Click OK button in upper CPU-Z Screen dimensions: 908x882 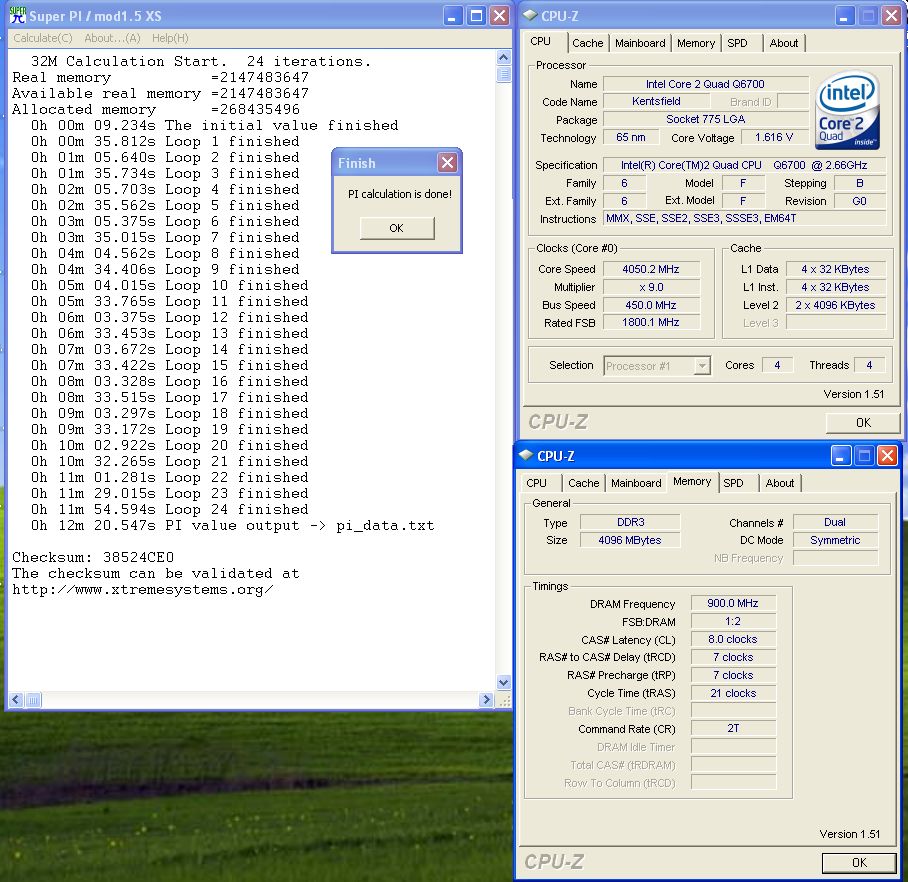[x=863, y=423]
